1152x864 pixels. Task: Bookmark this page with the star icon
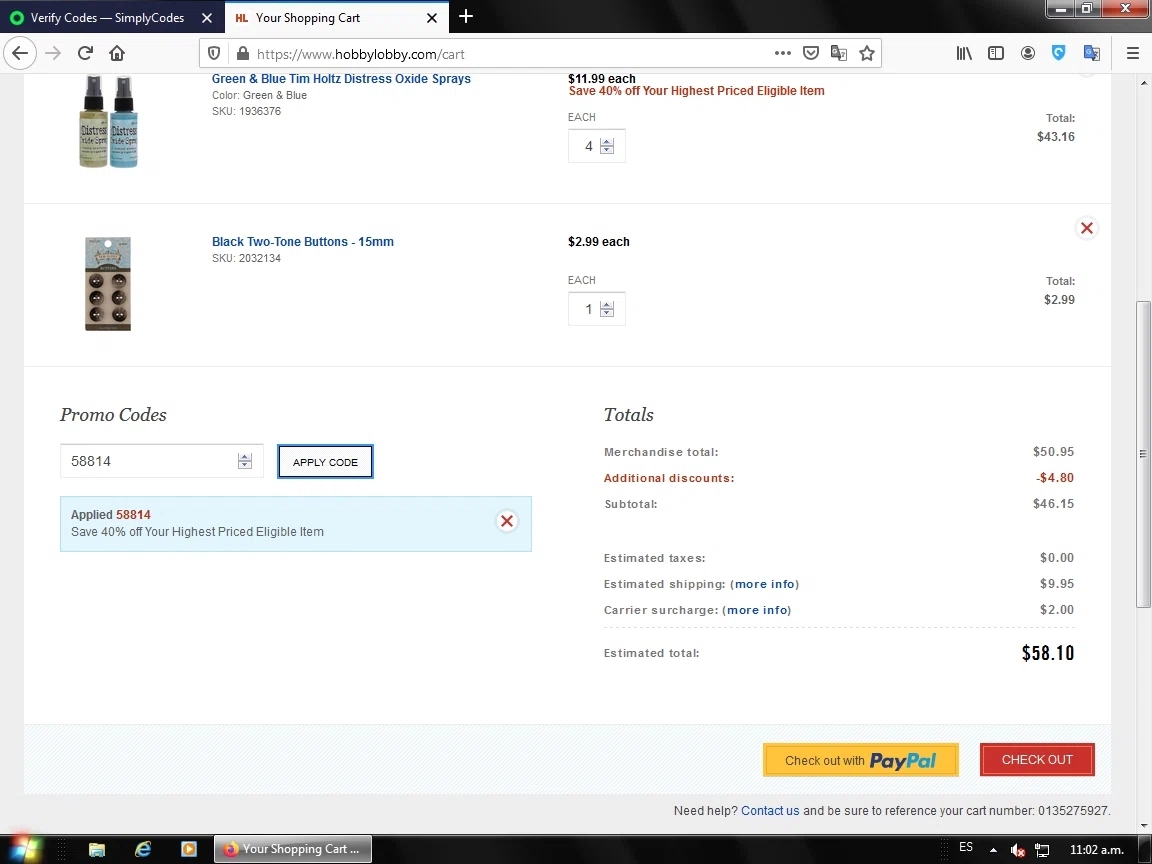click(867, 54)
